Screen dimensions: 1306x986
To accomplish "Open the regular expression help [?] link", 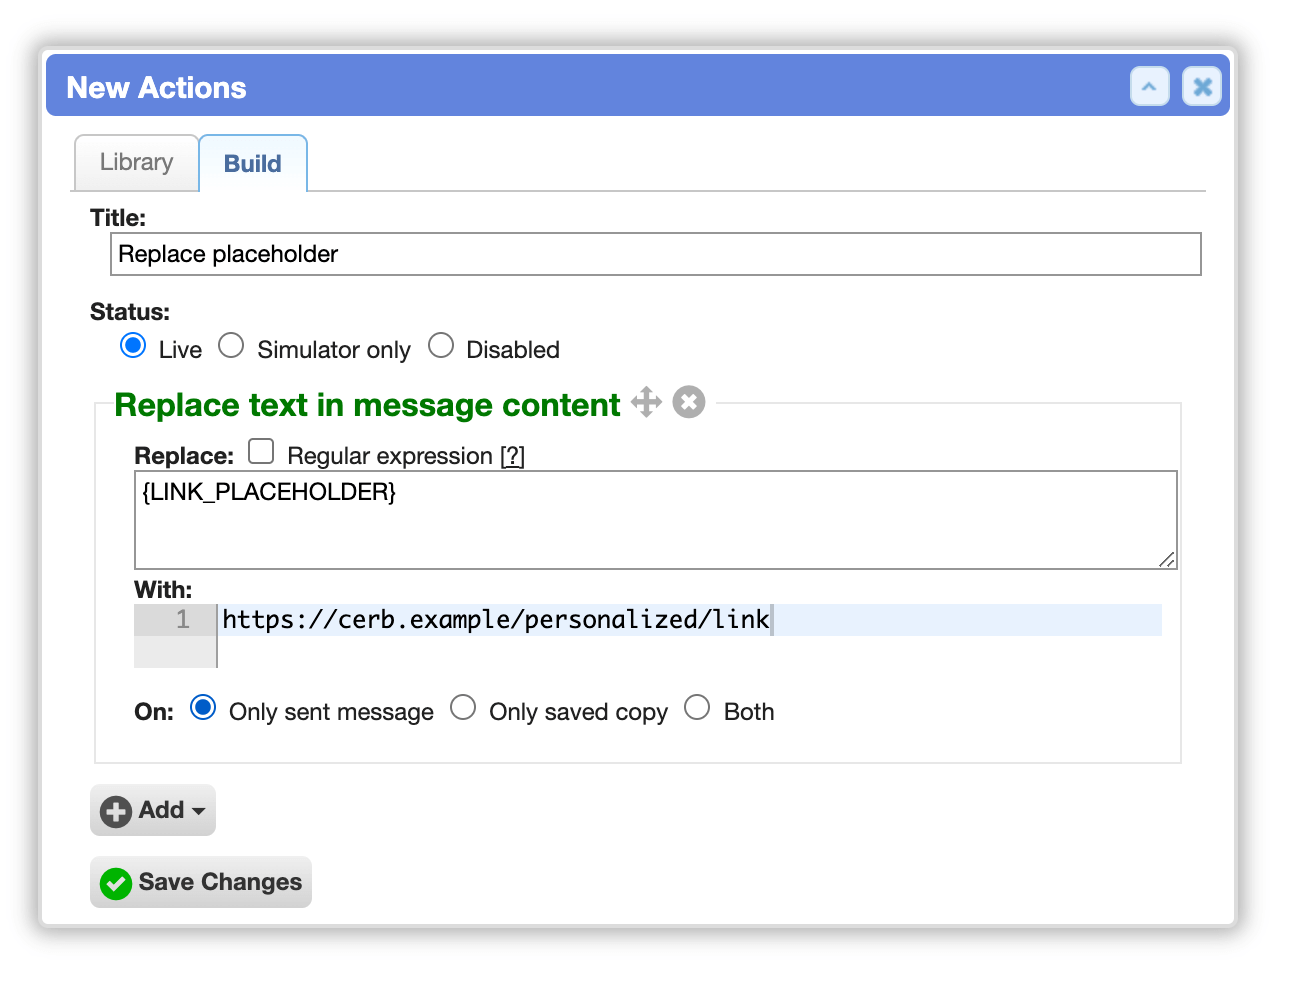I will pyautogui.click(x=512, y=456).
